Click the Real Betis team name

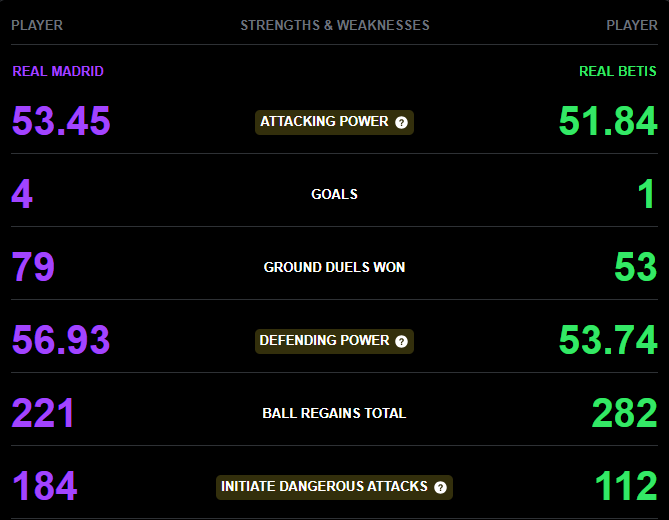[617, 71]
